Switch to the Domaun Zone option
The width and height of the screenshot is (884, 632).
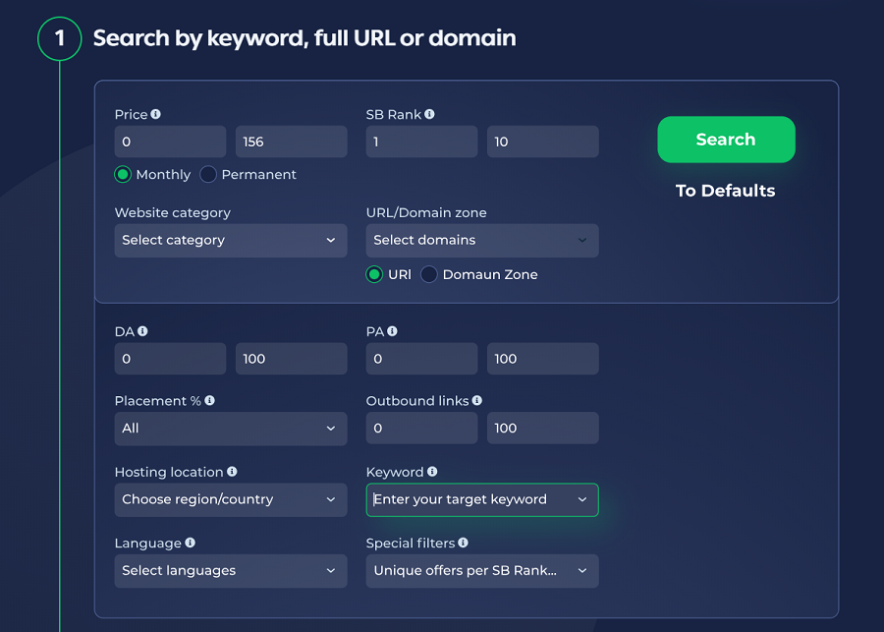click(x=428, y=274)
